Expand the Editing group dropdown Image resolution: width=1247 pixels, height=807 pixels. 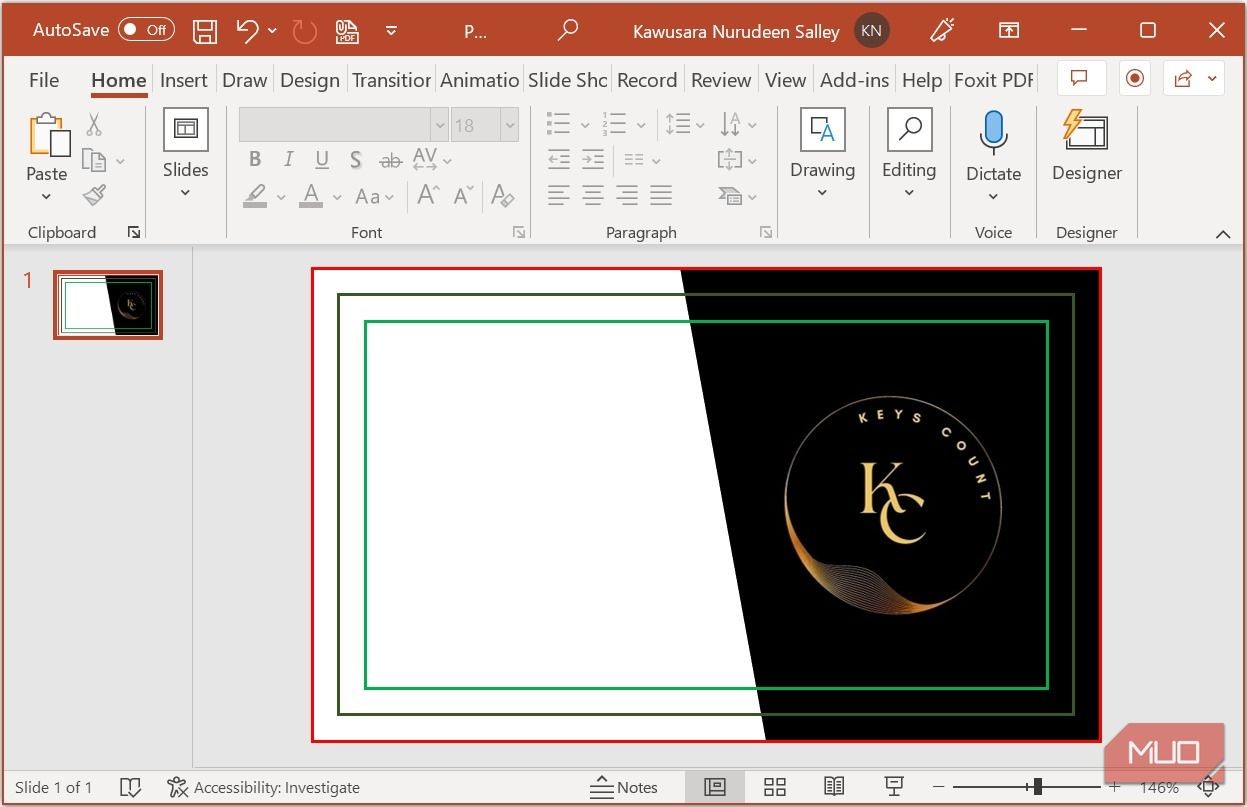point(908,193)
